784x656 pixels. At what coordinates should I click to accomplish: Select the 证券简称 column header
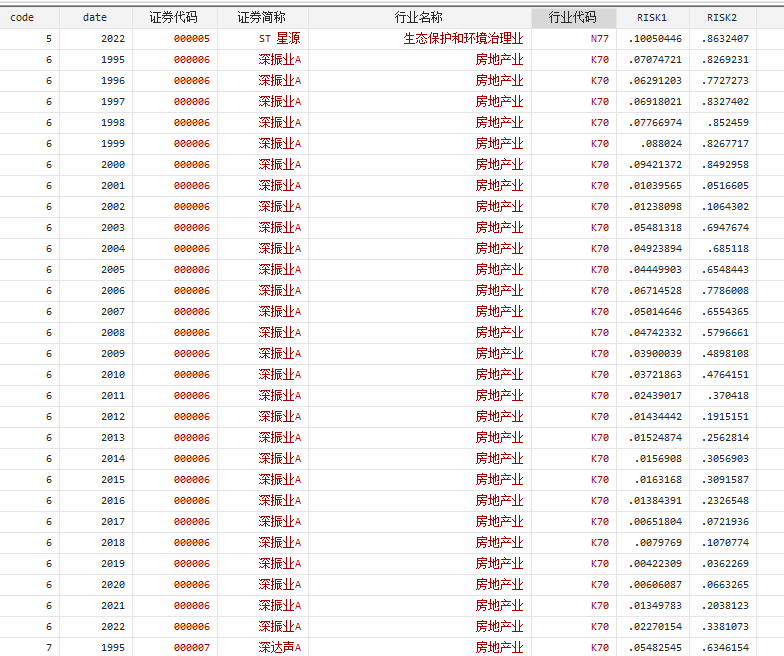click(x=262, y=17)
